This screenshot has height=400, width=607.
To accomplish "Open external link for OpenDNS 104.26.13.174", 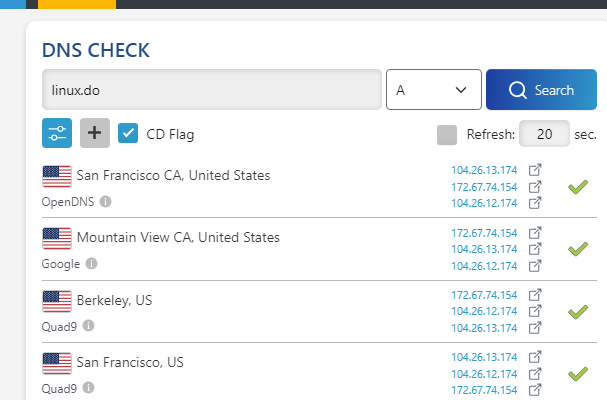I will click(x=535, y=170).
